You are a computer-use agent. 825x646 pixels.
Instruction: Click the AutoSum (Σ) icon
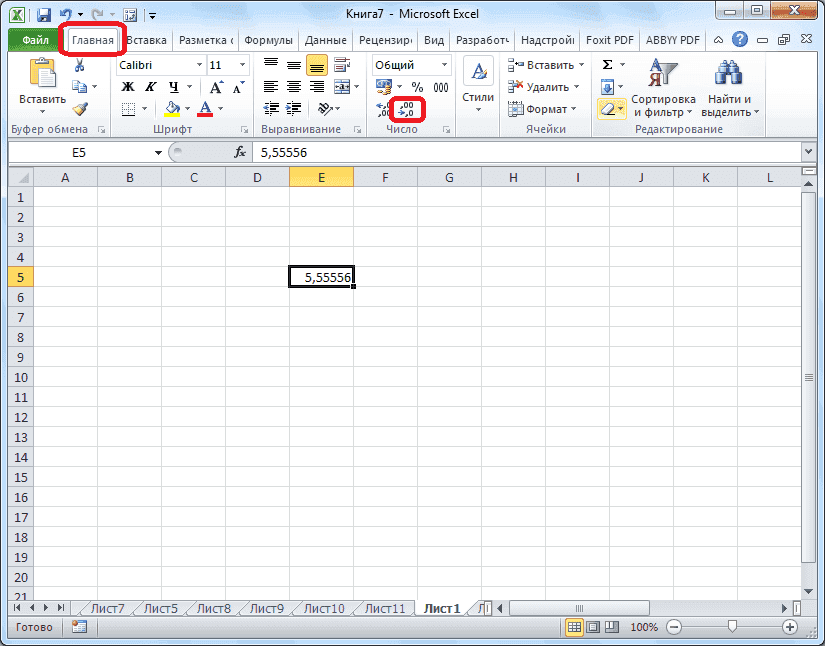click(x=609, y=64)
